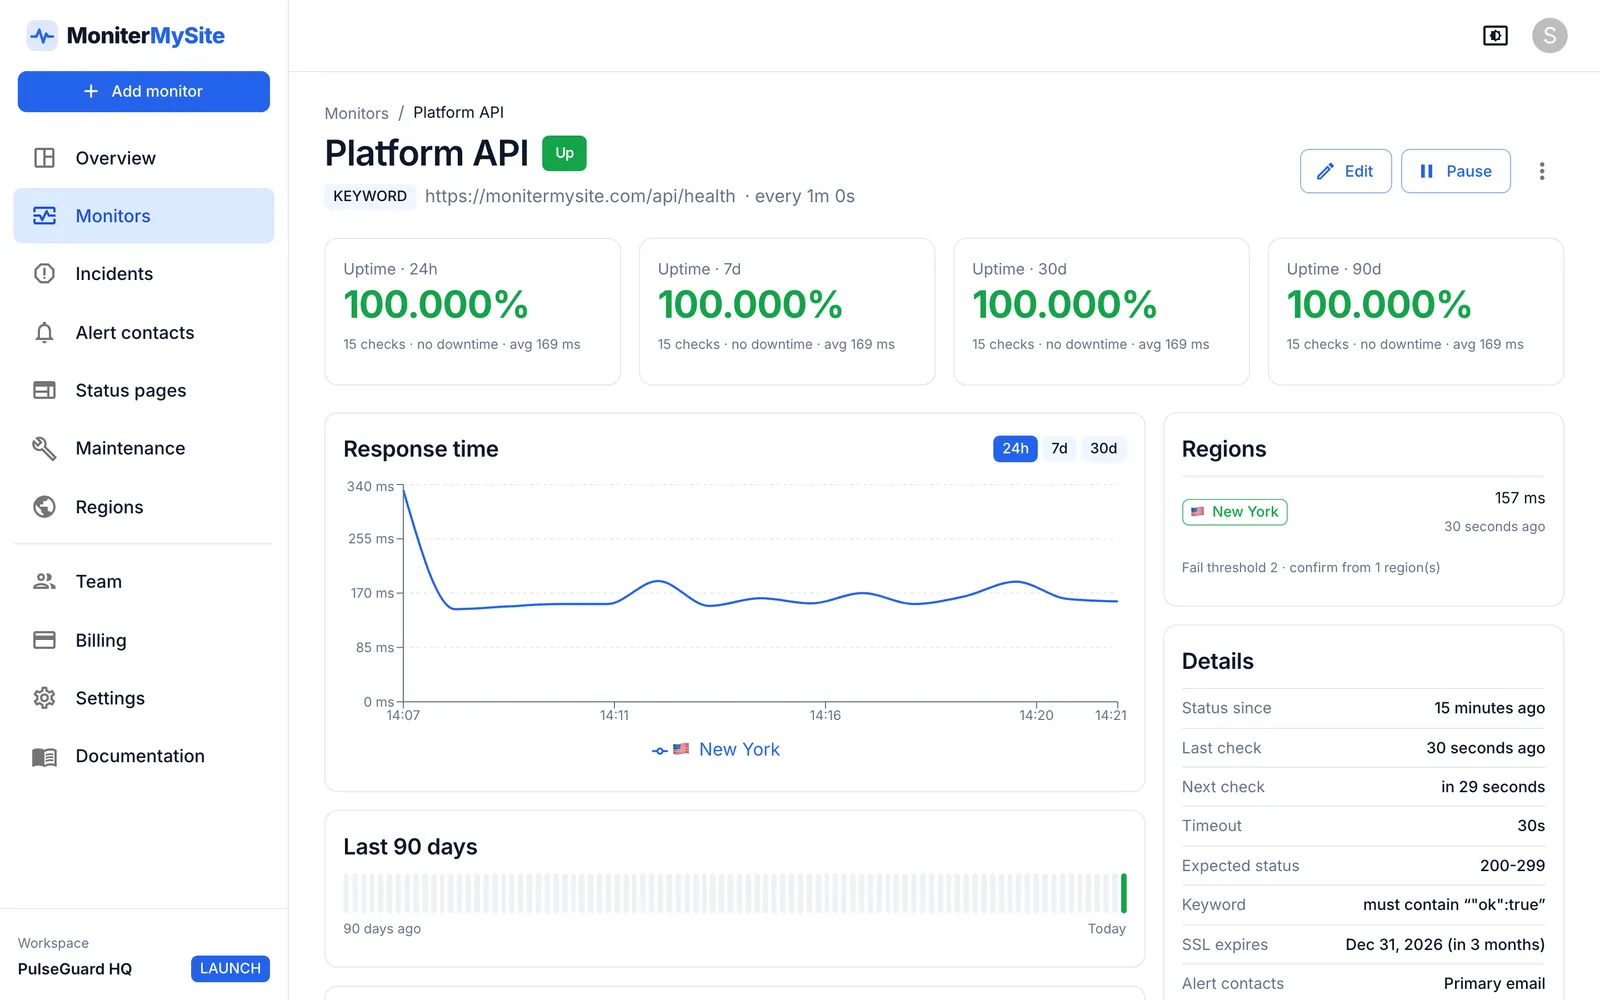Click the Billing credit card icon
Image resolution: width=1600 pixels, height=1000 pixels.
(x=44, y=640)
